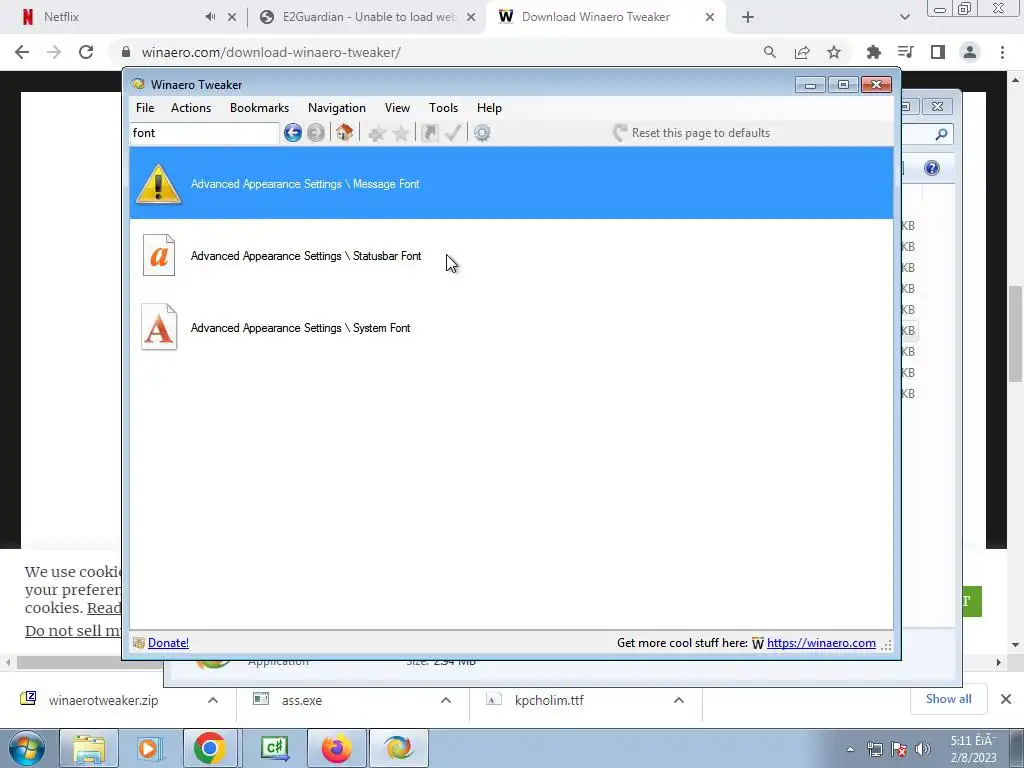Viewport: 1024px width, 768px height.
Task: Open Tweaker settings gear icon
Action: point(482,133)
